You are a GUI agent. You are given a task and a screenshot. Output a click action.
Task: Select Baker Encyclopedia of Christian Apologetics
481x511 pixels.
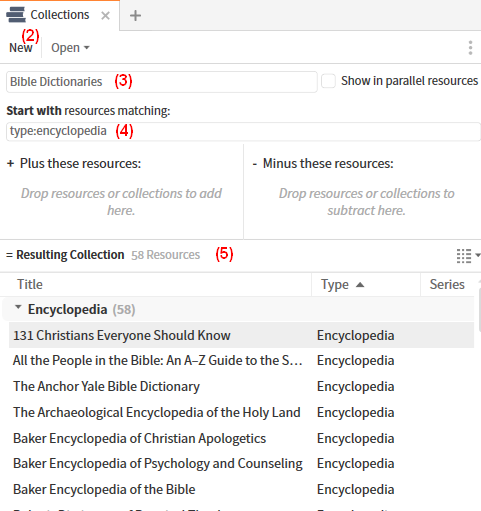pos(241,438)
